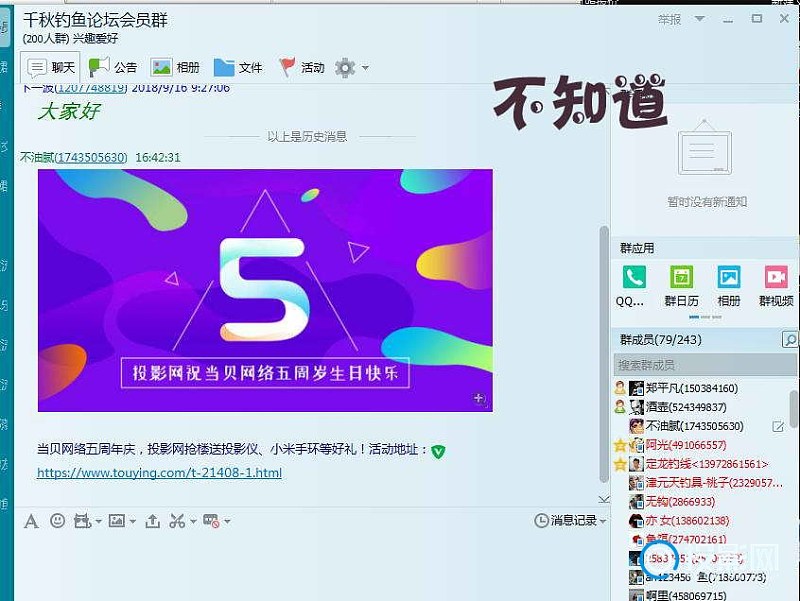800x601 pixels.
Task: Expand the arrow beside the message block icon
Action: 227,521
